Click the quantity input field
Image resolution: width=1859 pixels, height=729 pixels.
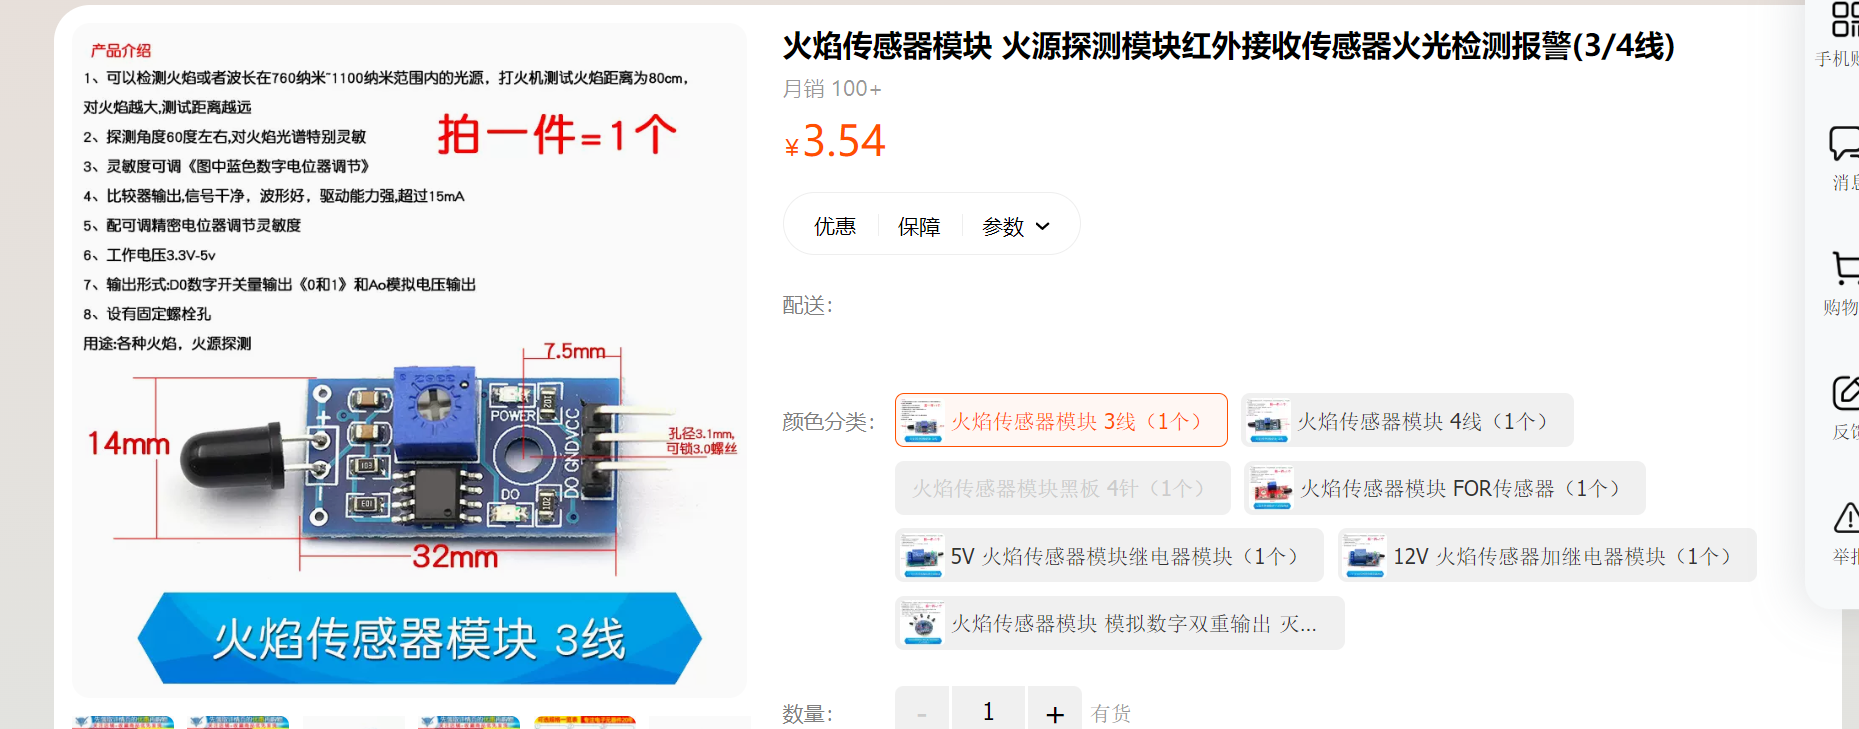coord(988,712)
